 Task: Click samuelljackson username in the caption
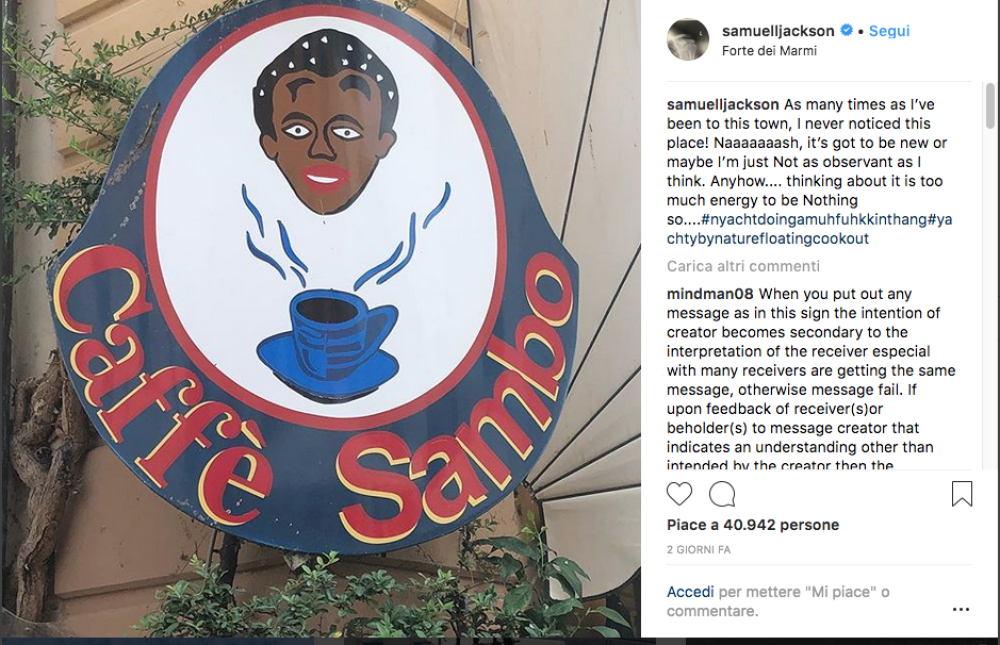coord(723,105)
